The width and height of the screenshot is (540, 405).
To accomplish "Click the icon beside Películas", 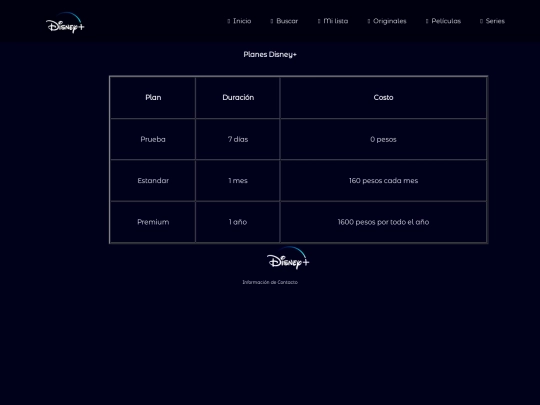I will click(427, 21).
